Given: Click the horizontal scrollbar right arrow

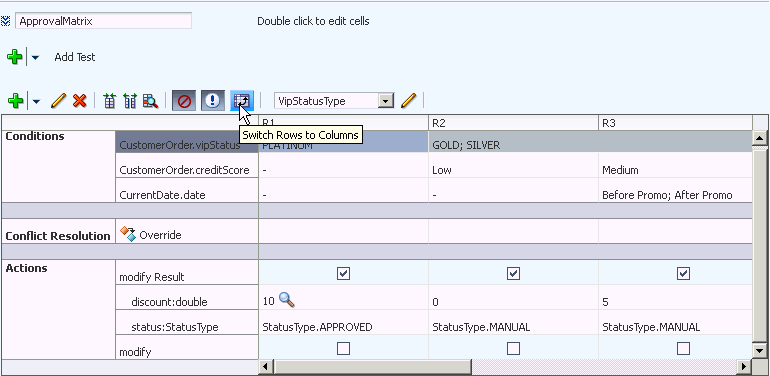Looking at the screenshot, I should [744, 366].
